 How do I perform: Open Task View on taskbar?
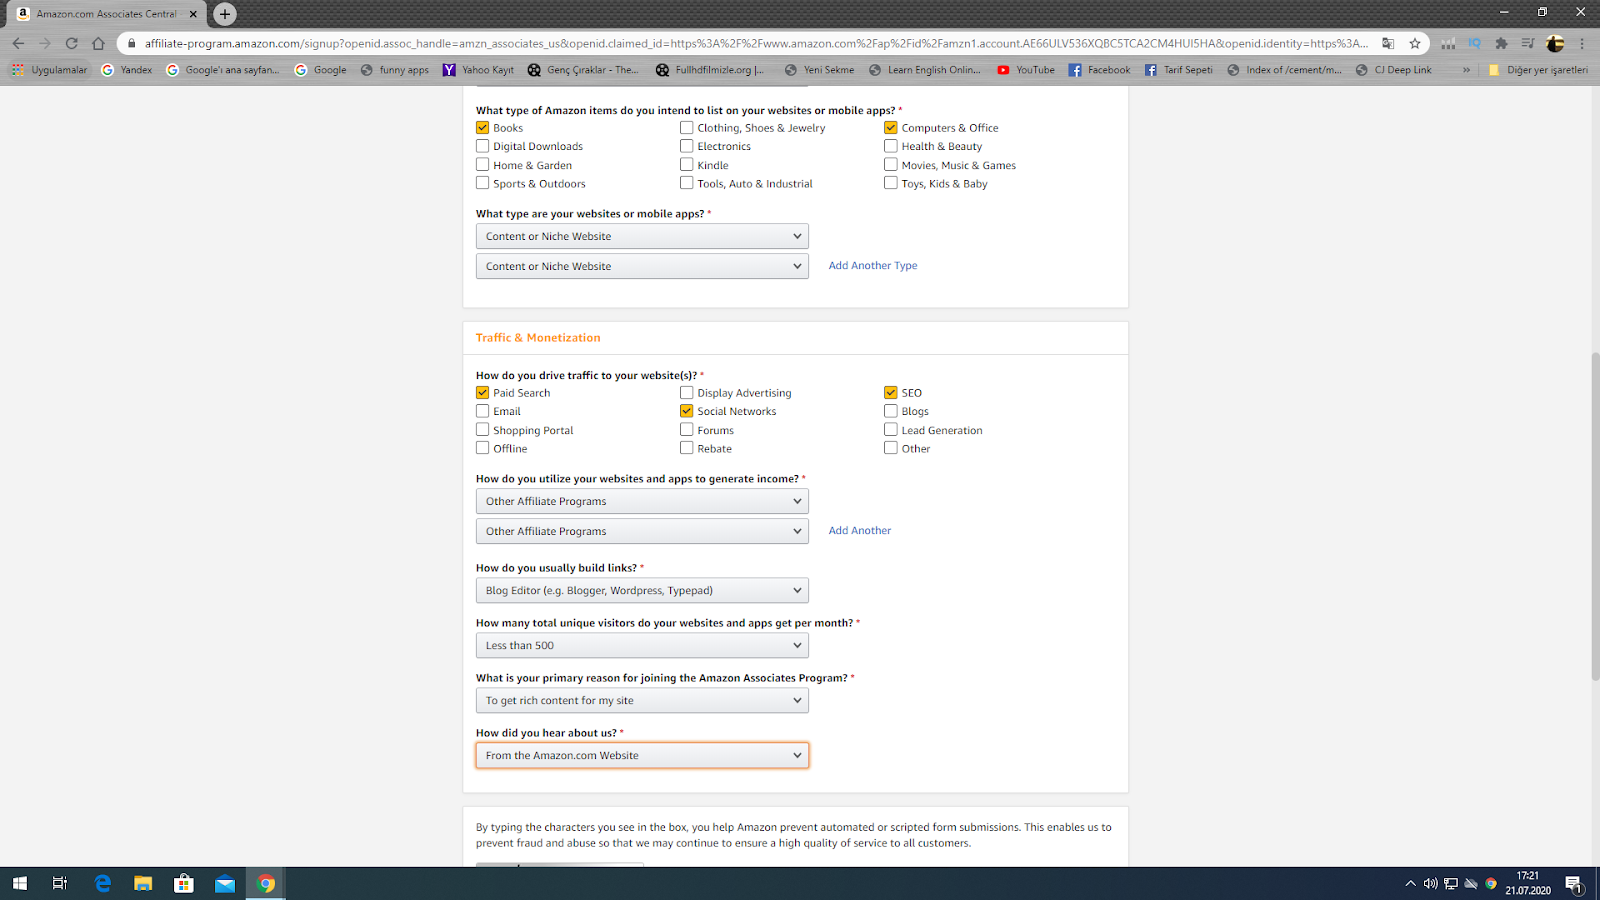pyautogui.click(x=60, y=883)
